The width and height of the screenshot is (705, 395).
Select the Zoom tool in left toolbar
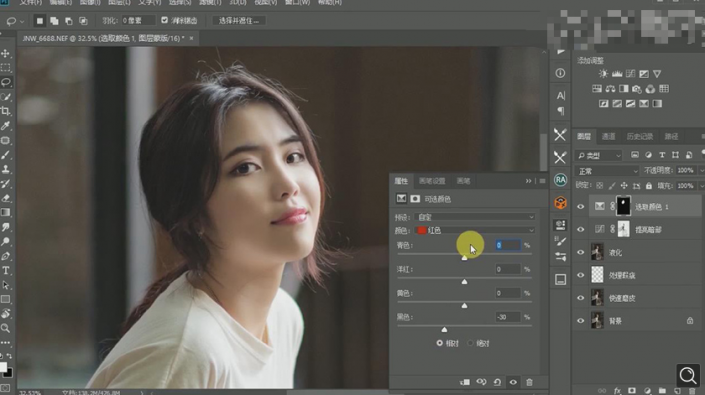coord(5,328)
